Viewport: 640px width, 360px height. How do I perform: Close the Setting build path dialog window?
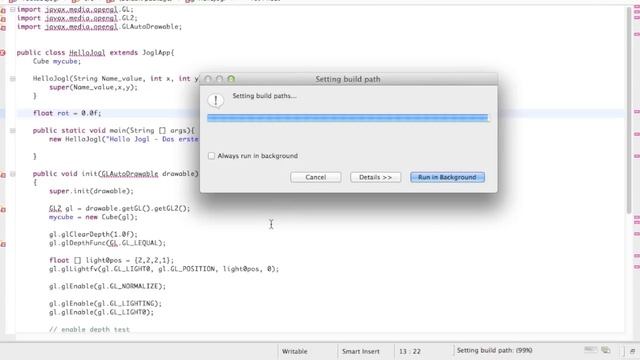(x=208, y=79)
